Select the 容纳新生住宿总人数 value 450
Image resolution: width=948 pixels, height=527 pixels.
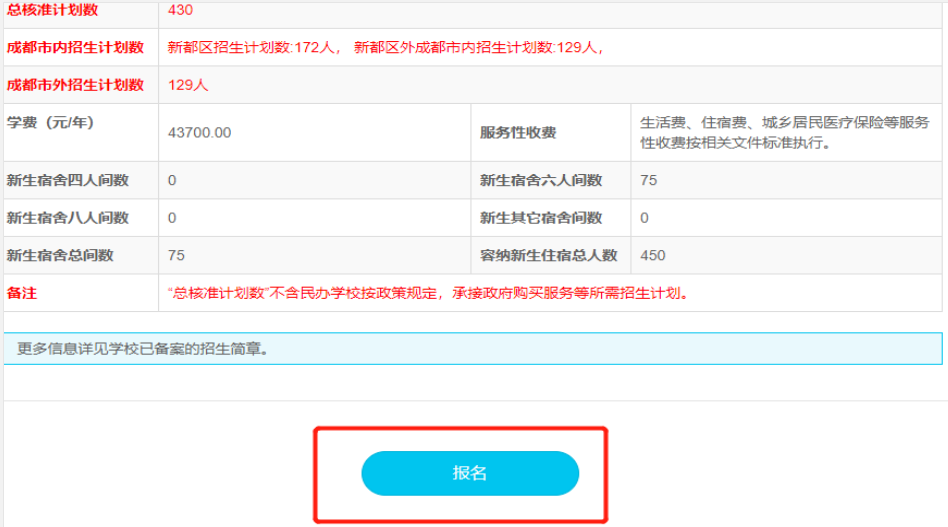[653, 255]
